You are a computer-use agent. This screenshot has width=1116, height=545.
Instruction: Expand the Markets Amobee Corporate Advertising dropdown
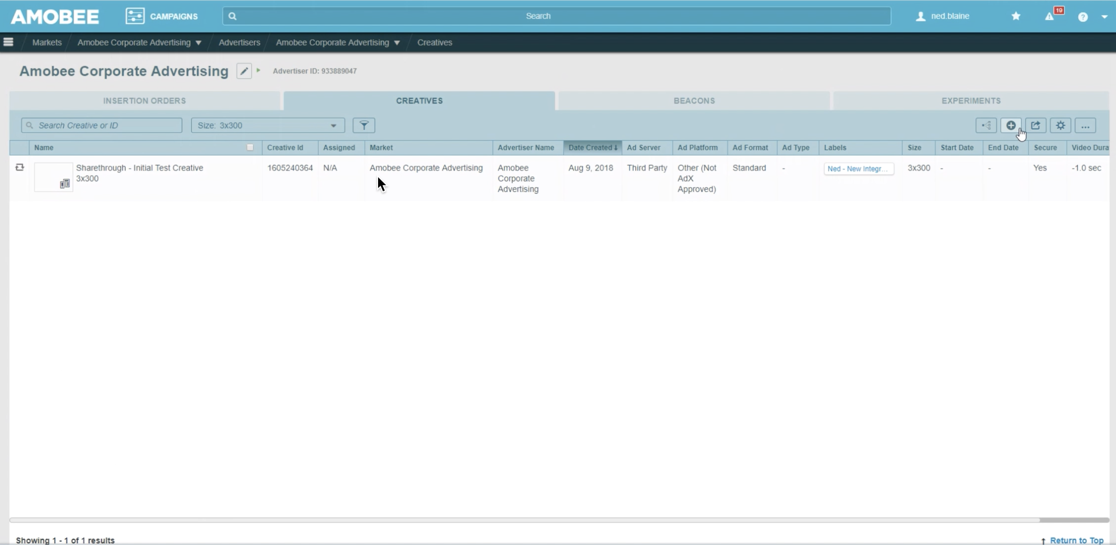(199, 43)
